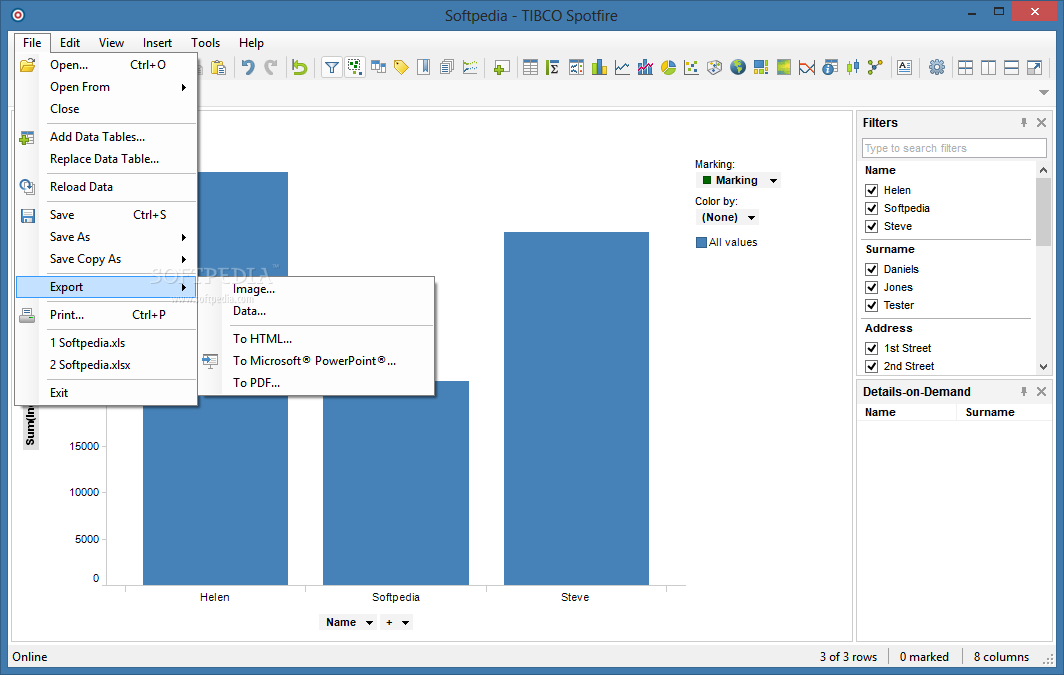Create a new Pie Chart visualization

click(668, 67)
